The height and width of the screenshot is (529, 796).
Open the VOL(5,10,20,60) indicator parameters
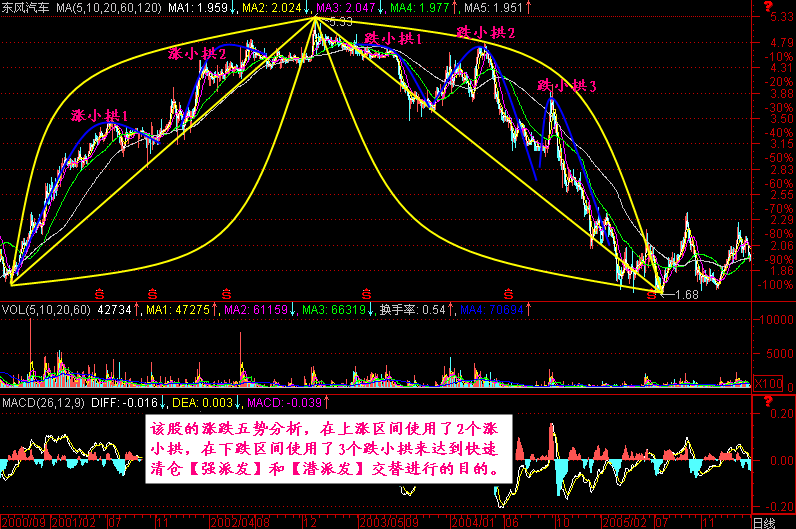[46, 310]
